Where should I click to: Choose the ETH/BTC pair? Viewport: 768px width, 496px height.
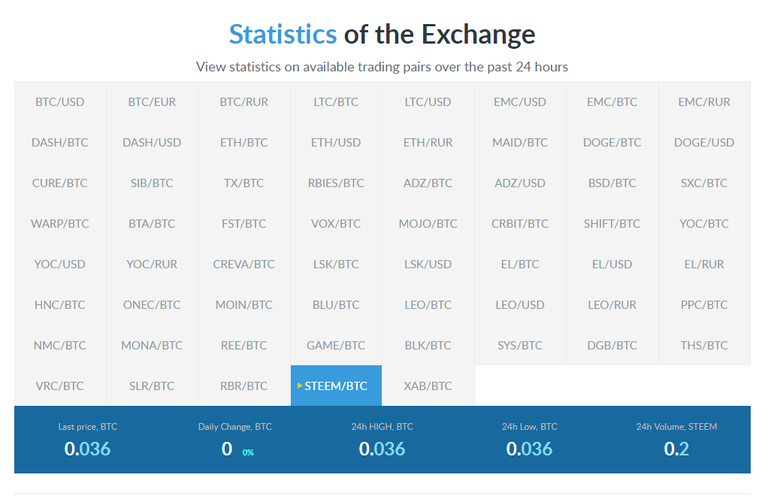coord(244,143)
